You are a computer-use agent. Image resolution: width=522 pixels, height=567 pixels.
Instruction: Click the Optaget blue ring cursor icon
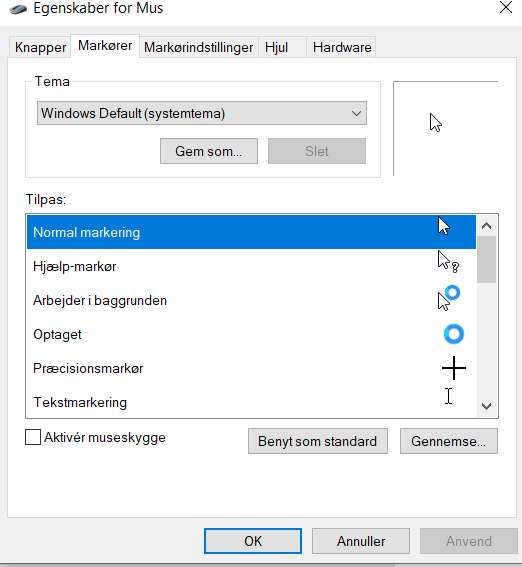[x=454, y=334]
